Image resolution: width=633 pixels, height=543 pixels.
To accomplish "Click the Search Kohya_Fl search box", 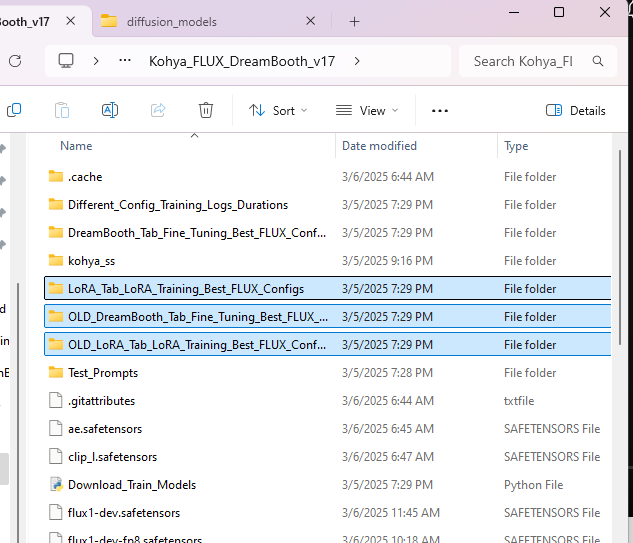I will pos(538,61).
